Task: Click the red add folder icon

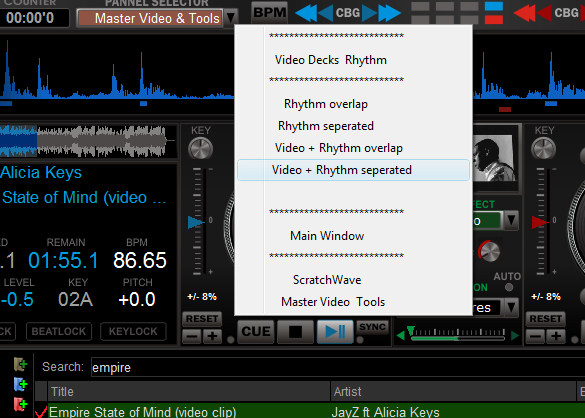Action: 21,404
